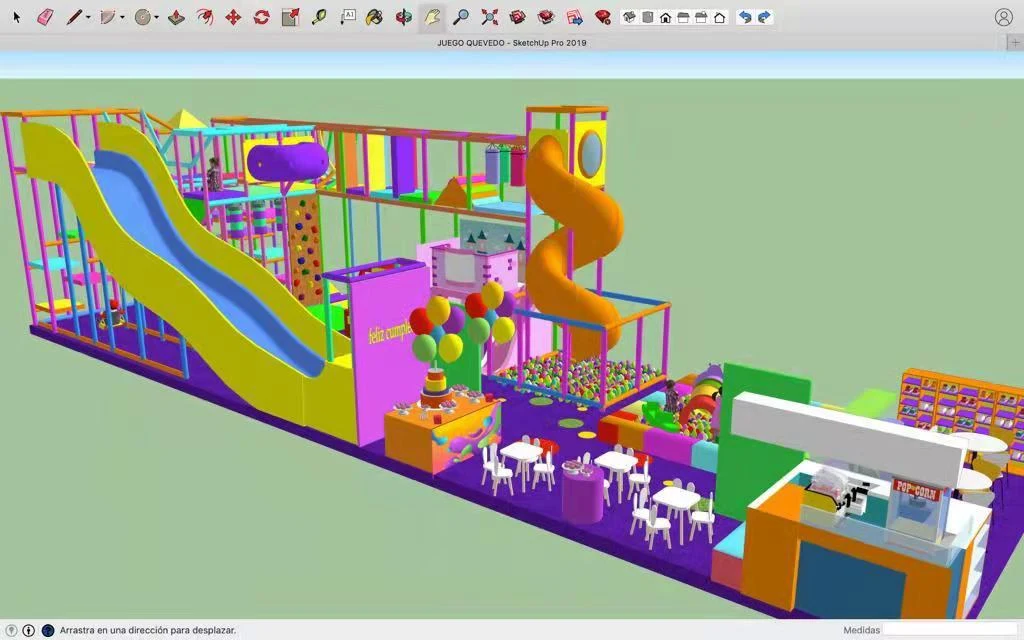
Task: Choose the Orbit tool
Action: coord(404,18)
